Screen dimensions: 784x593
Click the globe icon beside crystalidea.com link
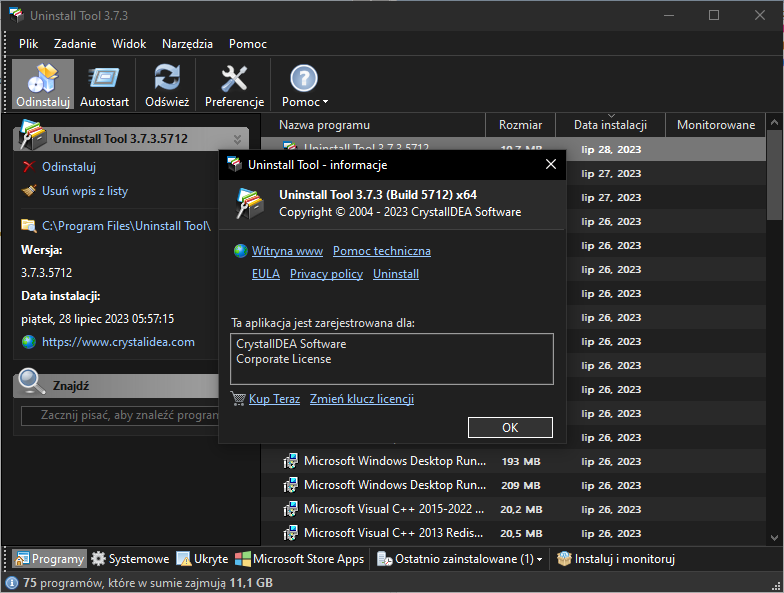29,342
